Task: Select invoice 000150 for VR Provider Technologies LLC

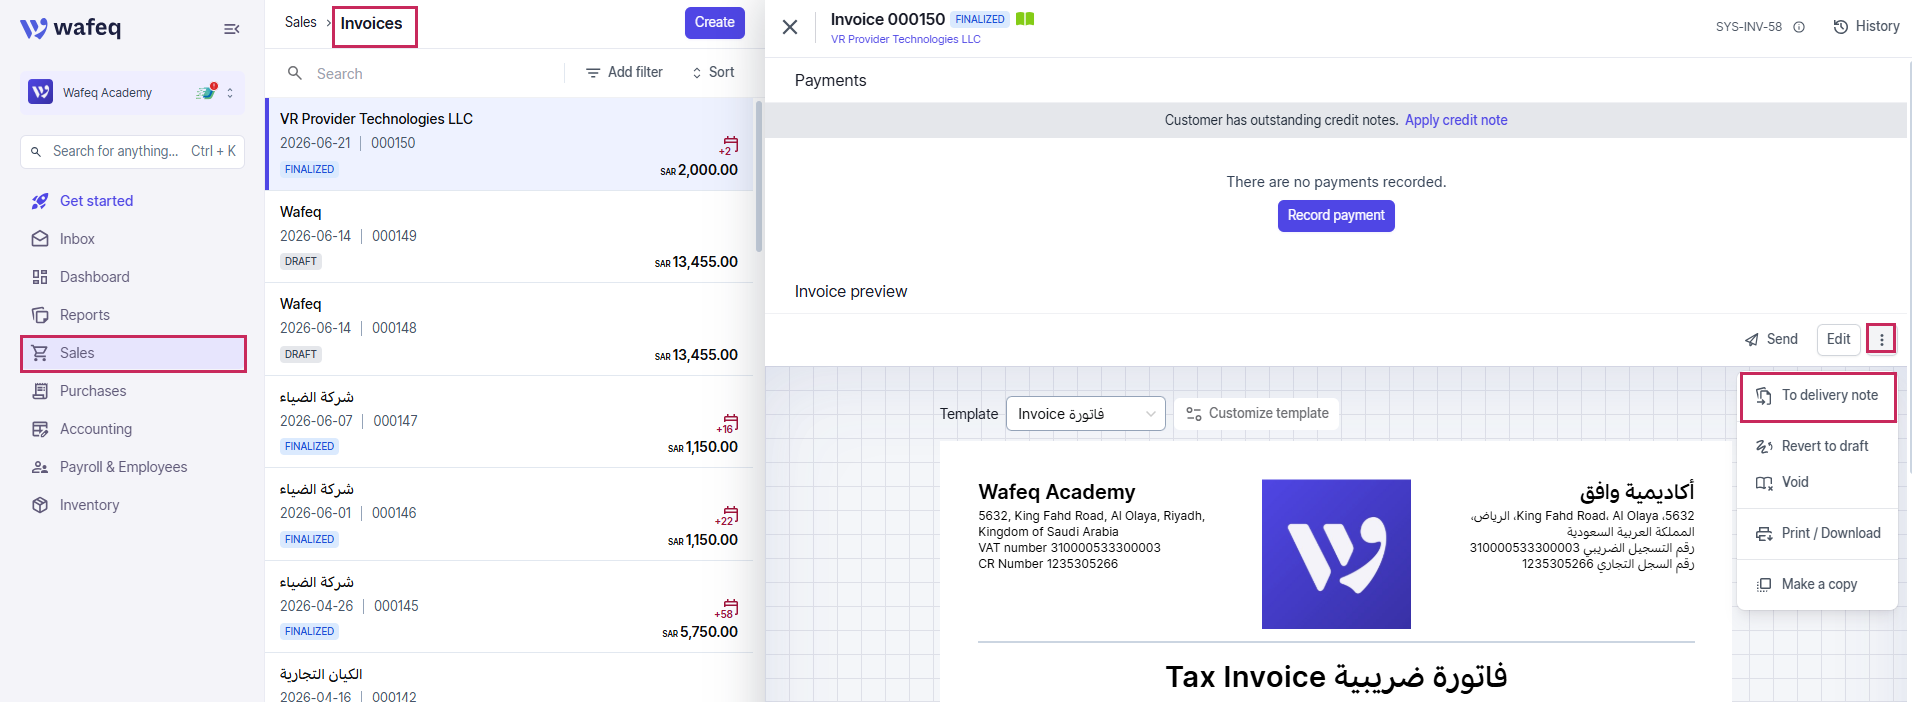Action: tap(509, 144)
